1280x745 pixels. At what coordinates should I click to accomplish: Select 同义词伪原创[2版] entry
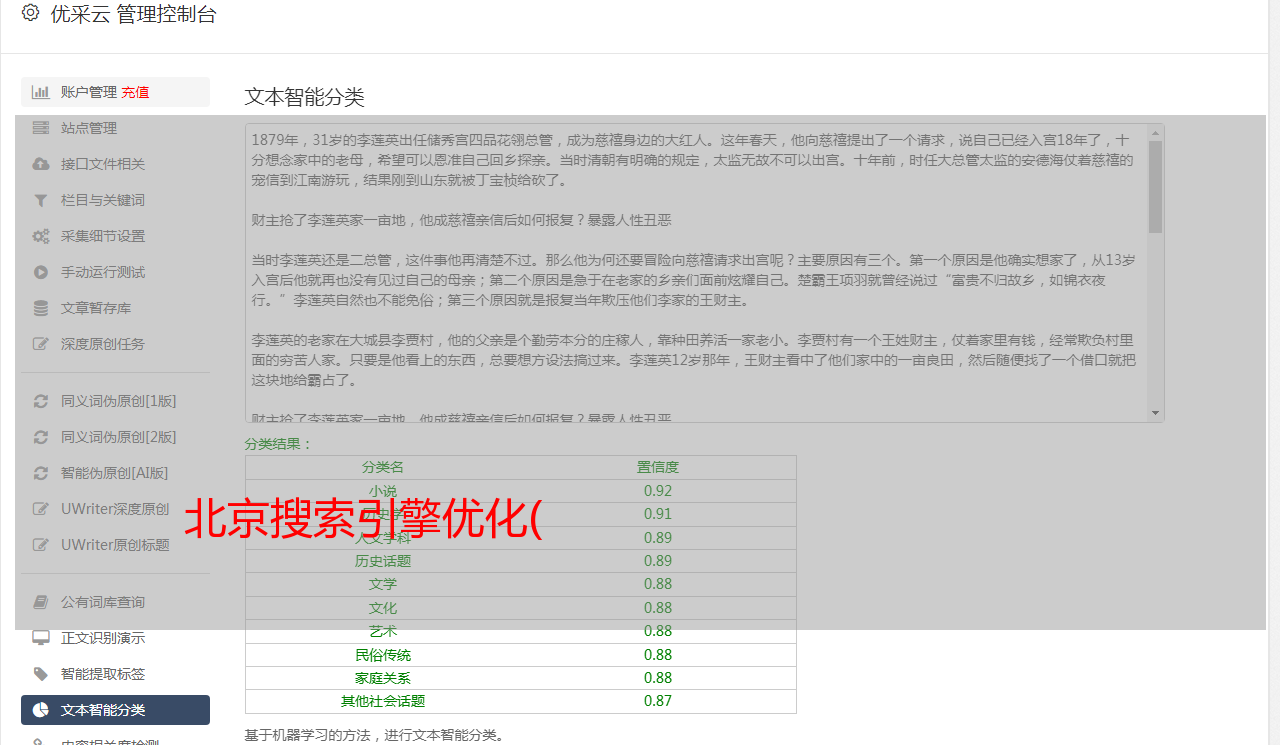[115, 437]
